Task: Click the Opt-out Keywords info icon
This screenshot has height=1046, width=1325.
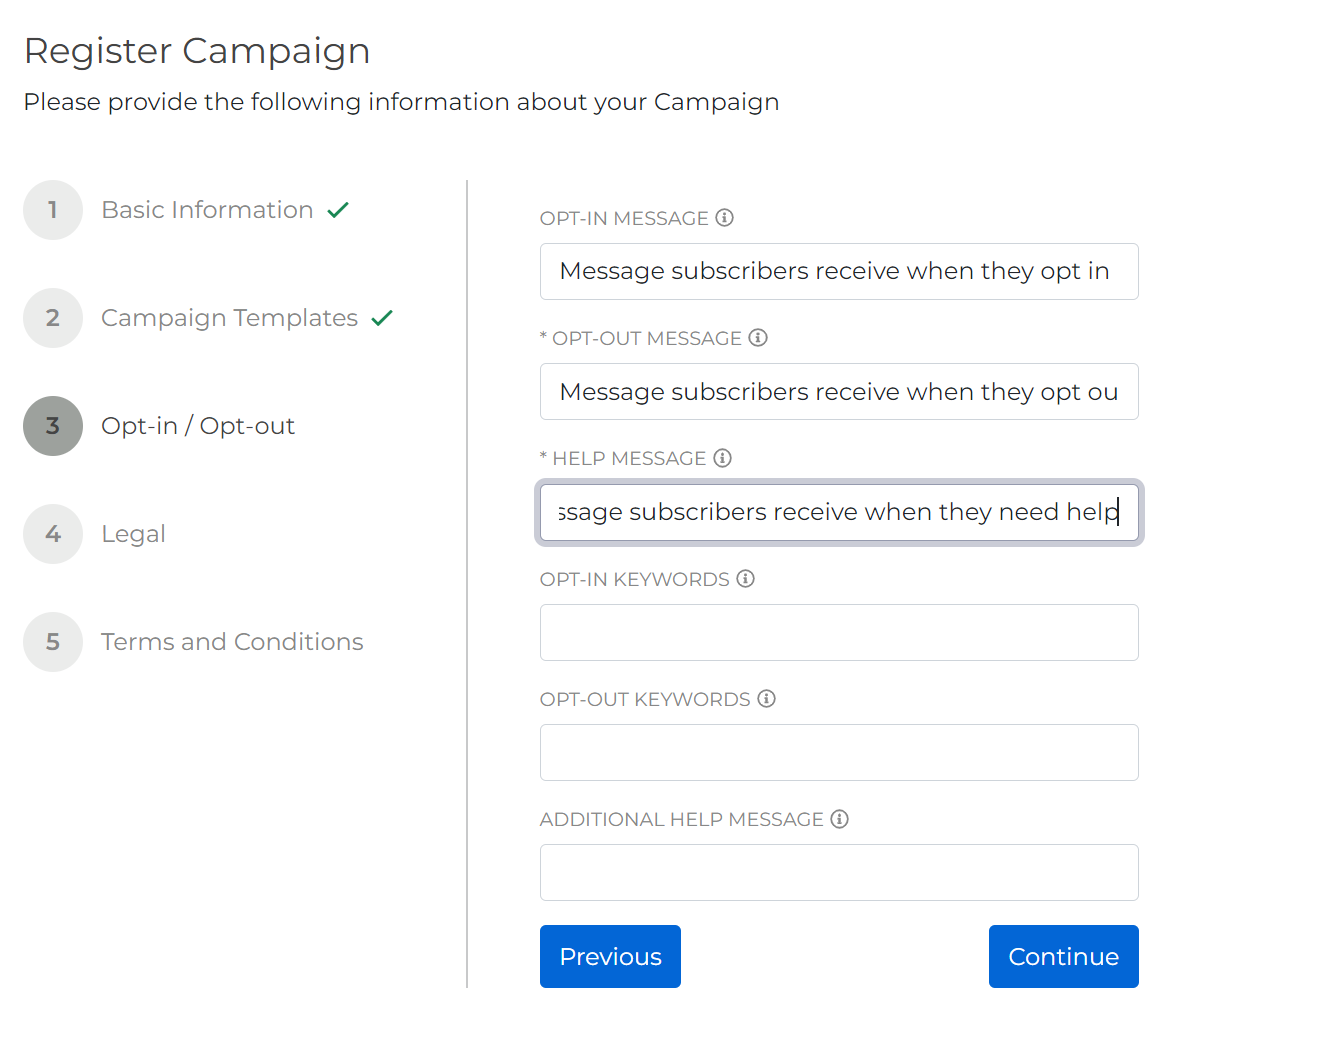Action: pyautogui.click(x=766, y=699)
